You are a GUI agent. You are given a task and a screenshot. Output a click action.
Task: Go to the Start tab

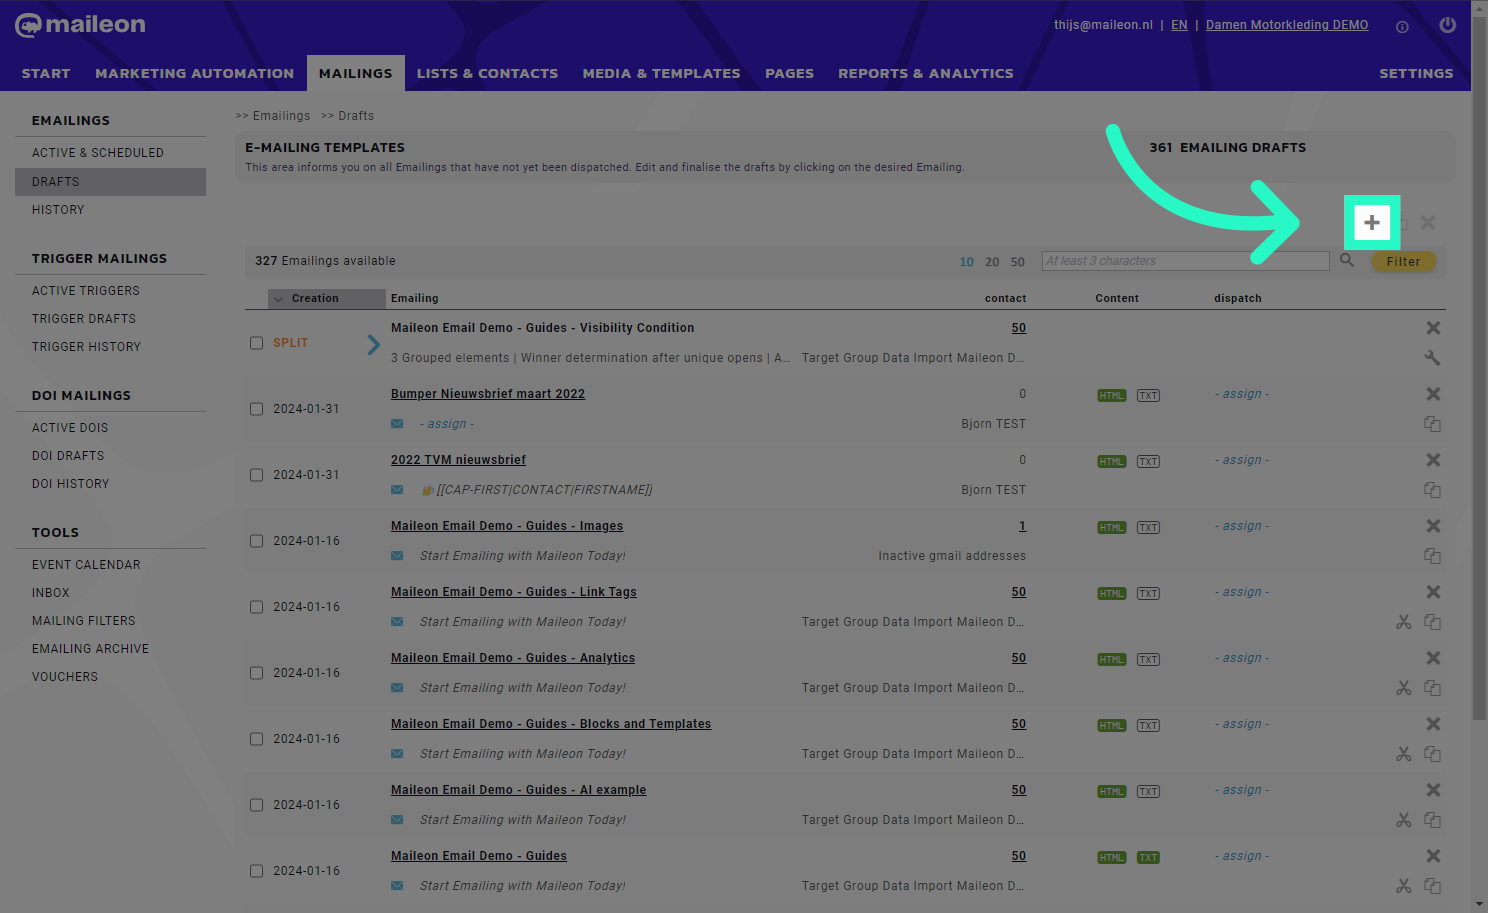coord(46,73)
